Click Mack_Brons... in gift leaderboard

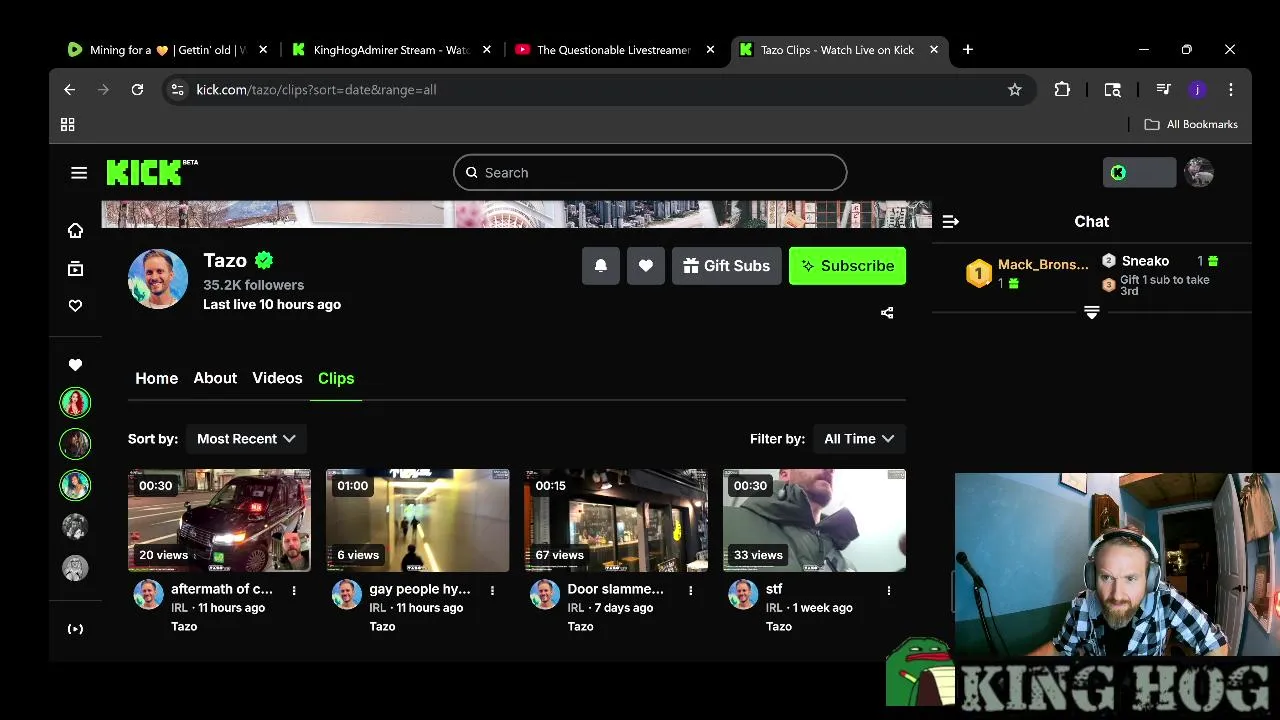(x=1043, y=265)
